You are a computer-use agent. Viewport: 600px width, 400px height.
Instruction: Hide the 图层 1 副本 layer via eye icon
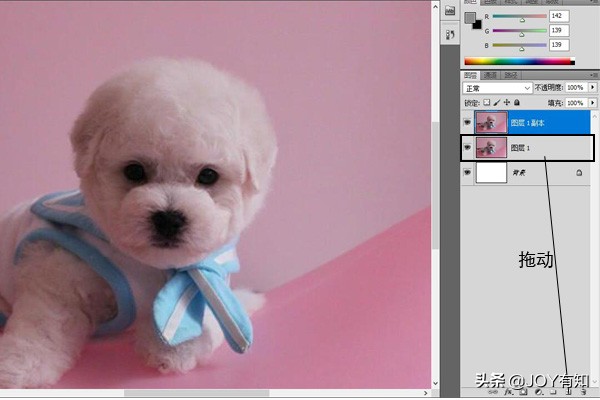(467, 122)
